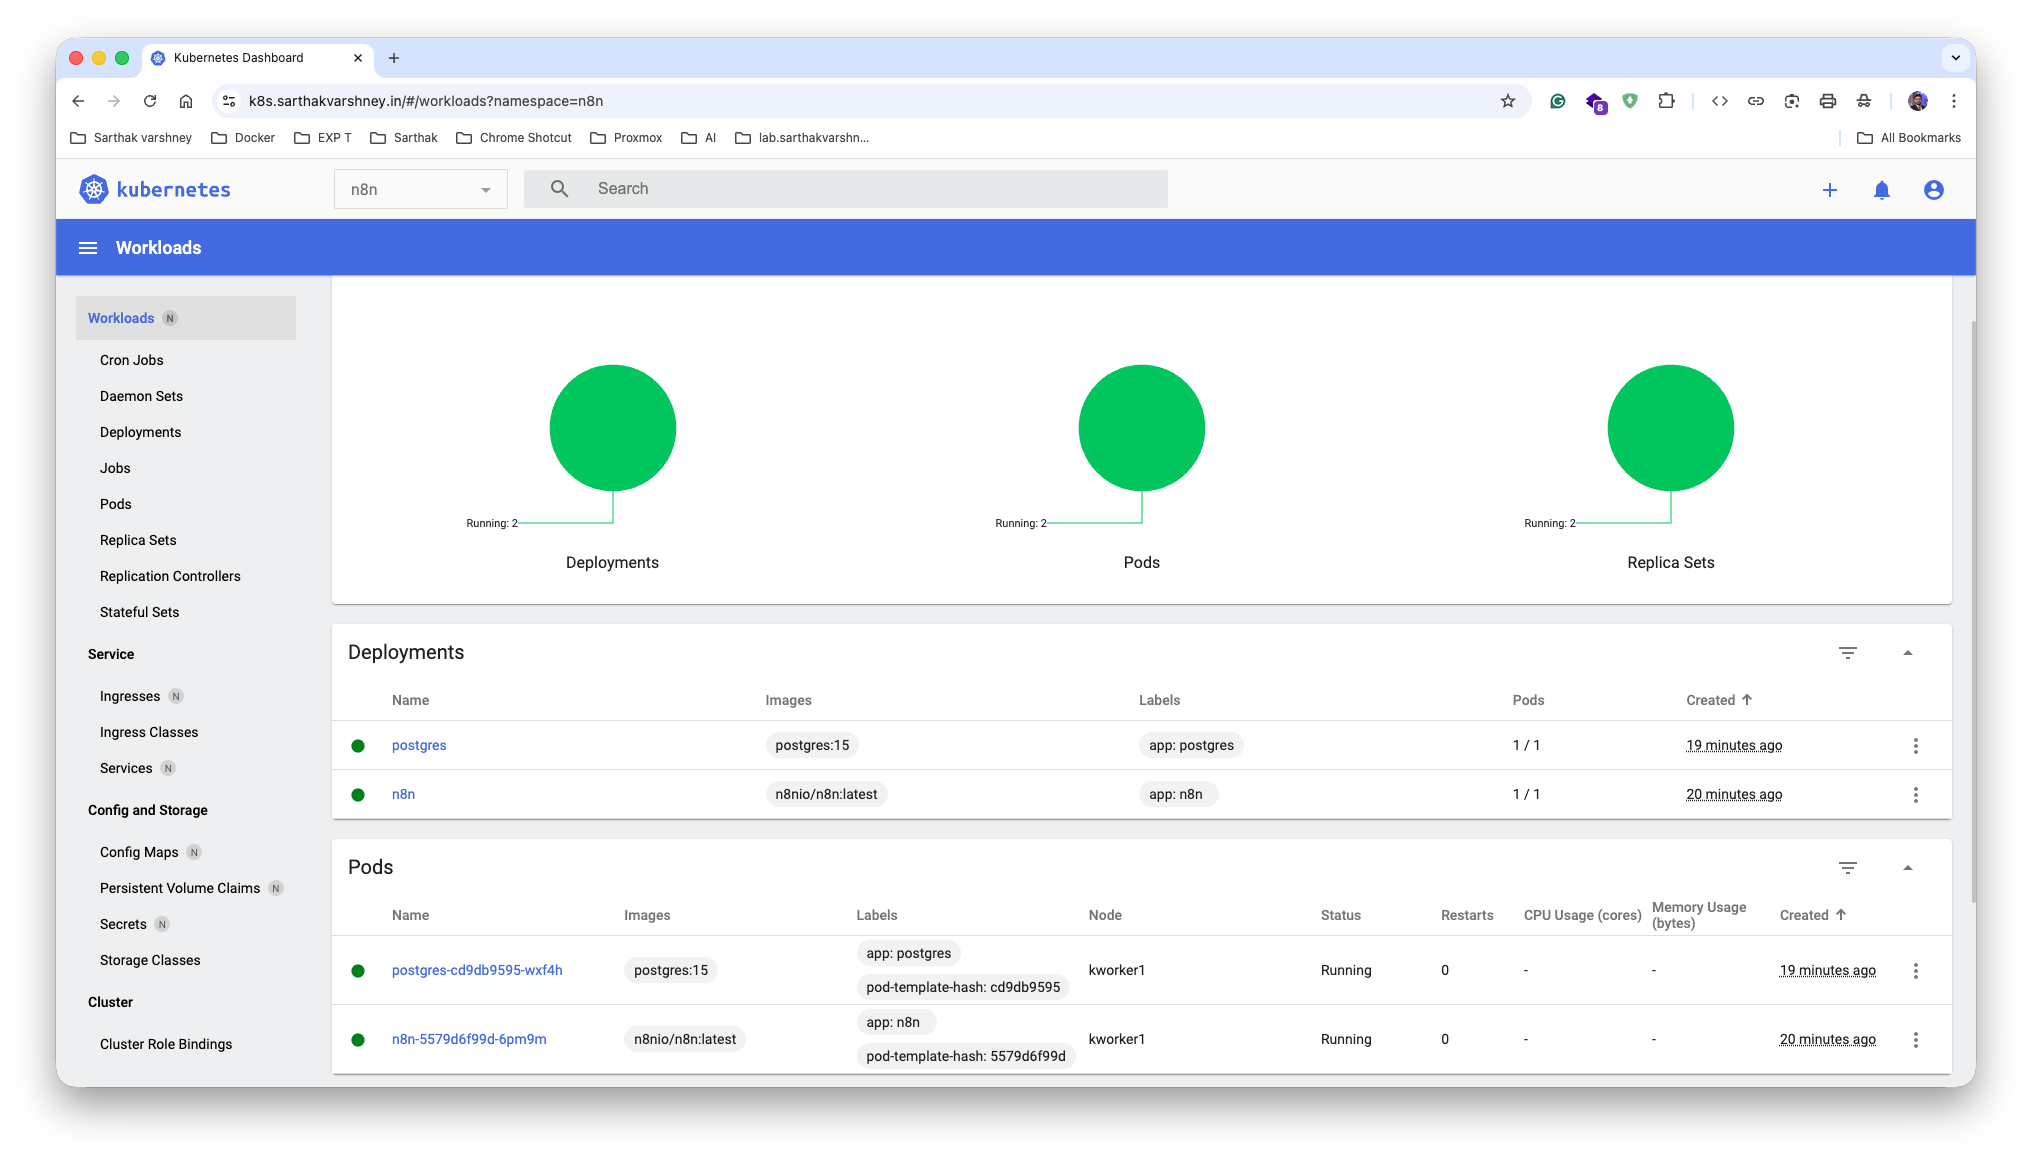Collapse the Deployments card

pyautogui.click(x=1907, y=653)
